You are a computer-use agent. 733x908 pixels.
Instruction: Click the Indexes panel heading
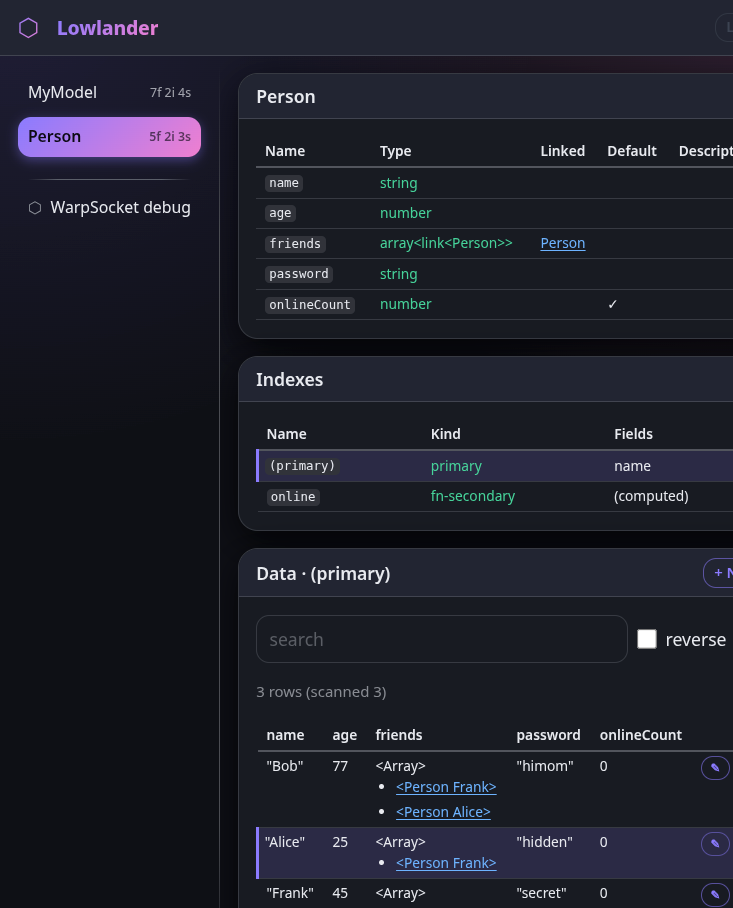(289, 380)
